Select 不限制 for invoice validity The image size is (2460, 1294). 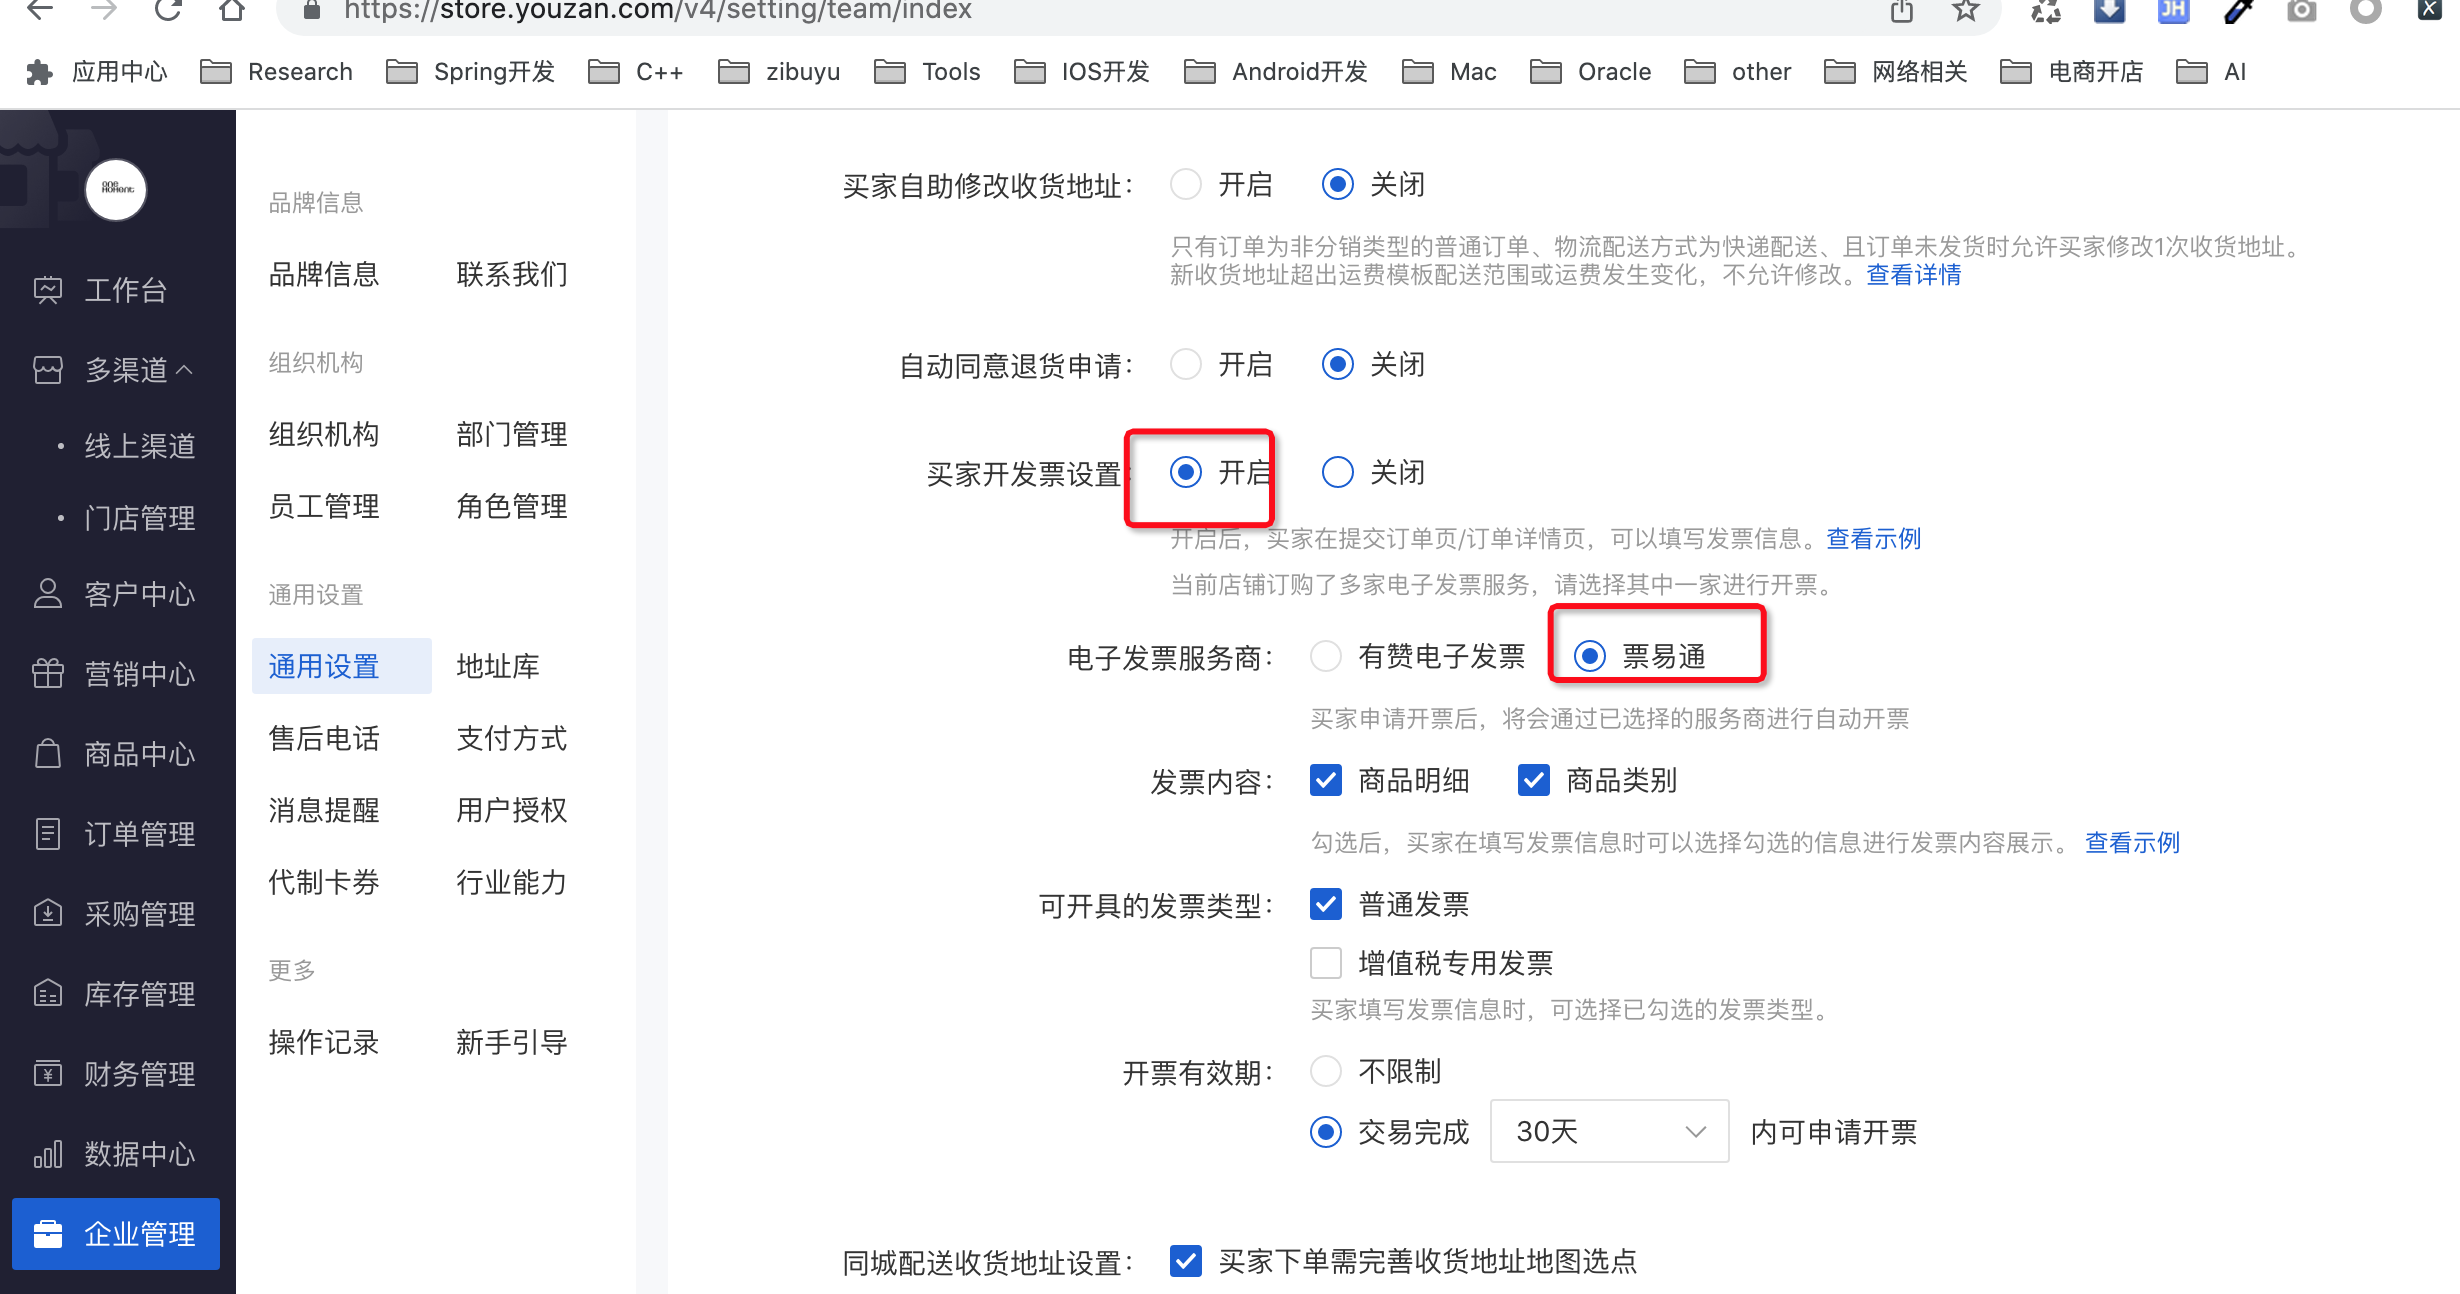1326,1071
